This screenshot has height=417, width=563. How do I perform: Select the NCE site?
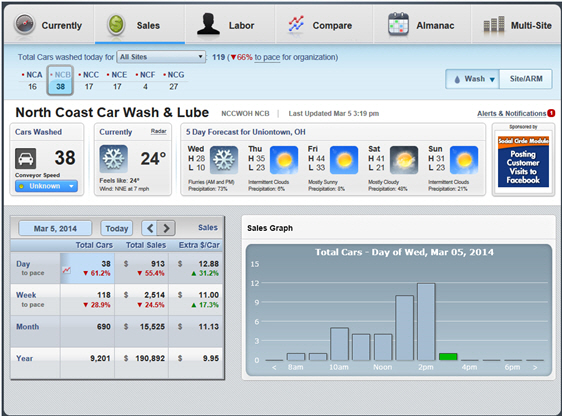pos(117,80)
